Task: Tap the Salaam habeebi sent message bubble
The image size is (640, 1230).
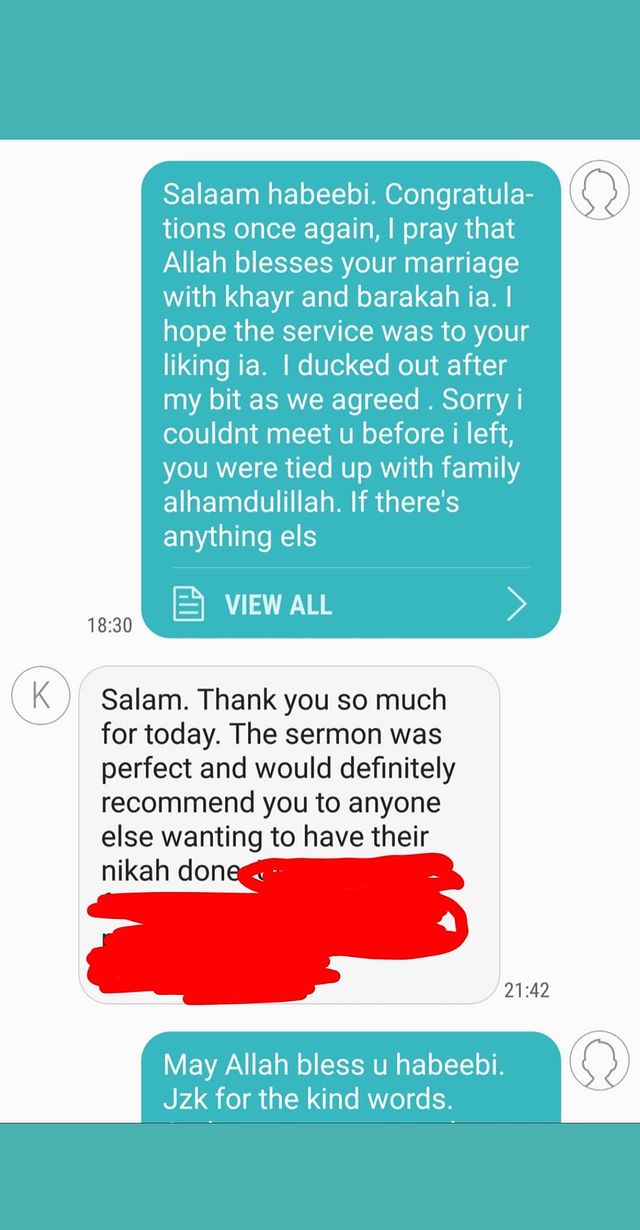Action: [351, 399]
